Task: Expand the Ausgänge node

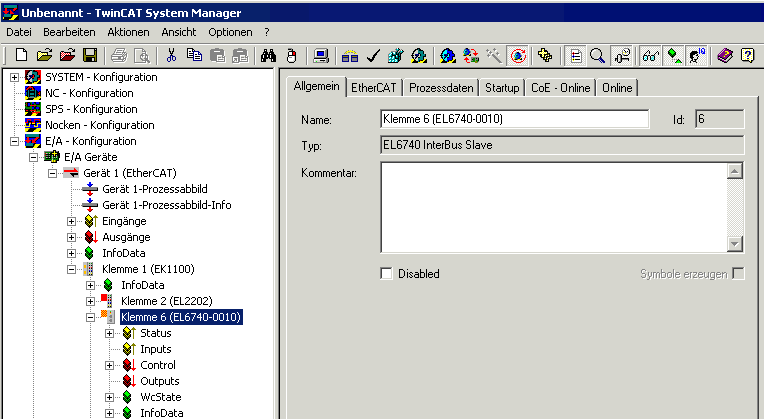Action: tap(71, 237)
